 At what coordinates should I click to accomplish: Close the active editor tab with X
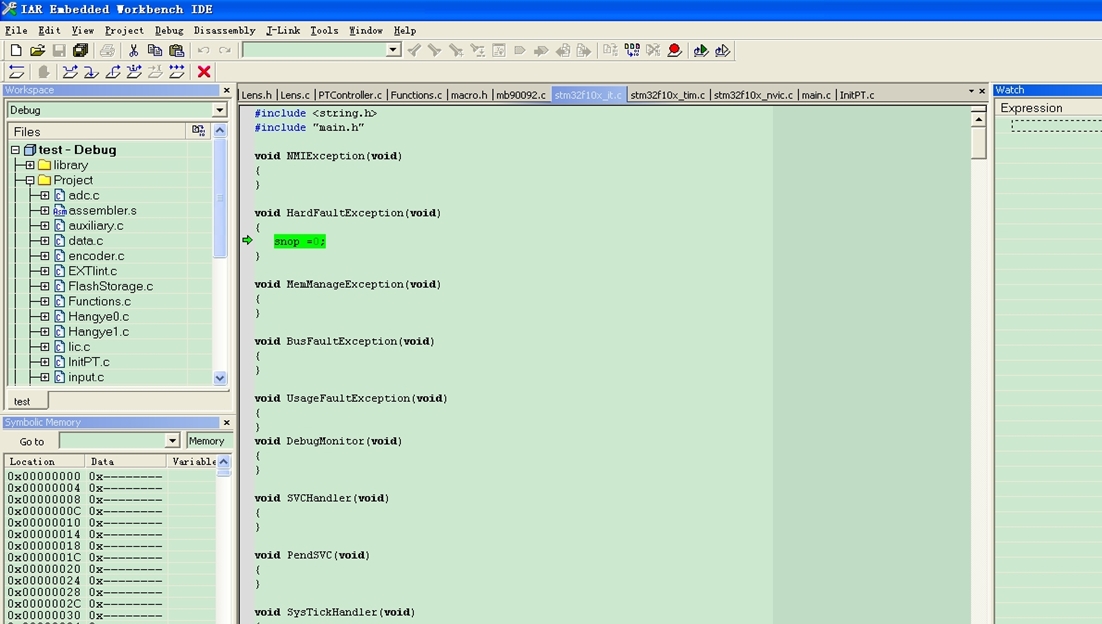coord(982,91)
